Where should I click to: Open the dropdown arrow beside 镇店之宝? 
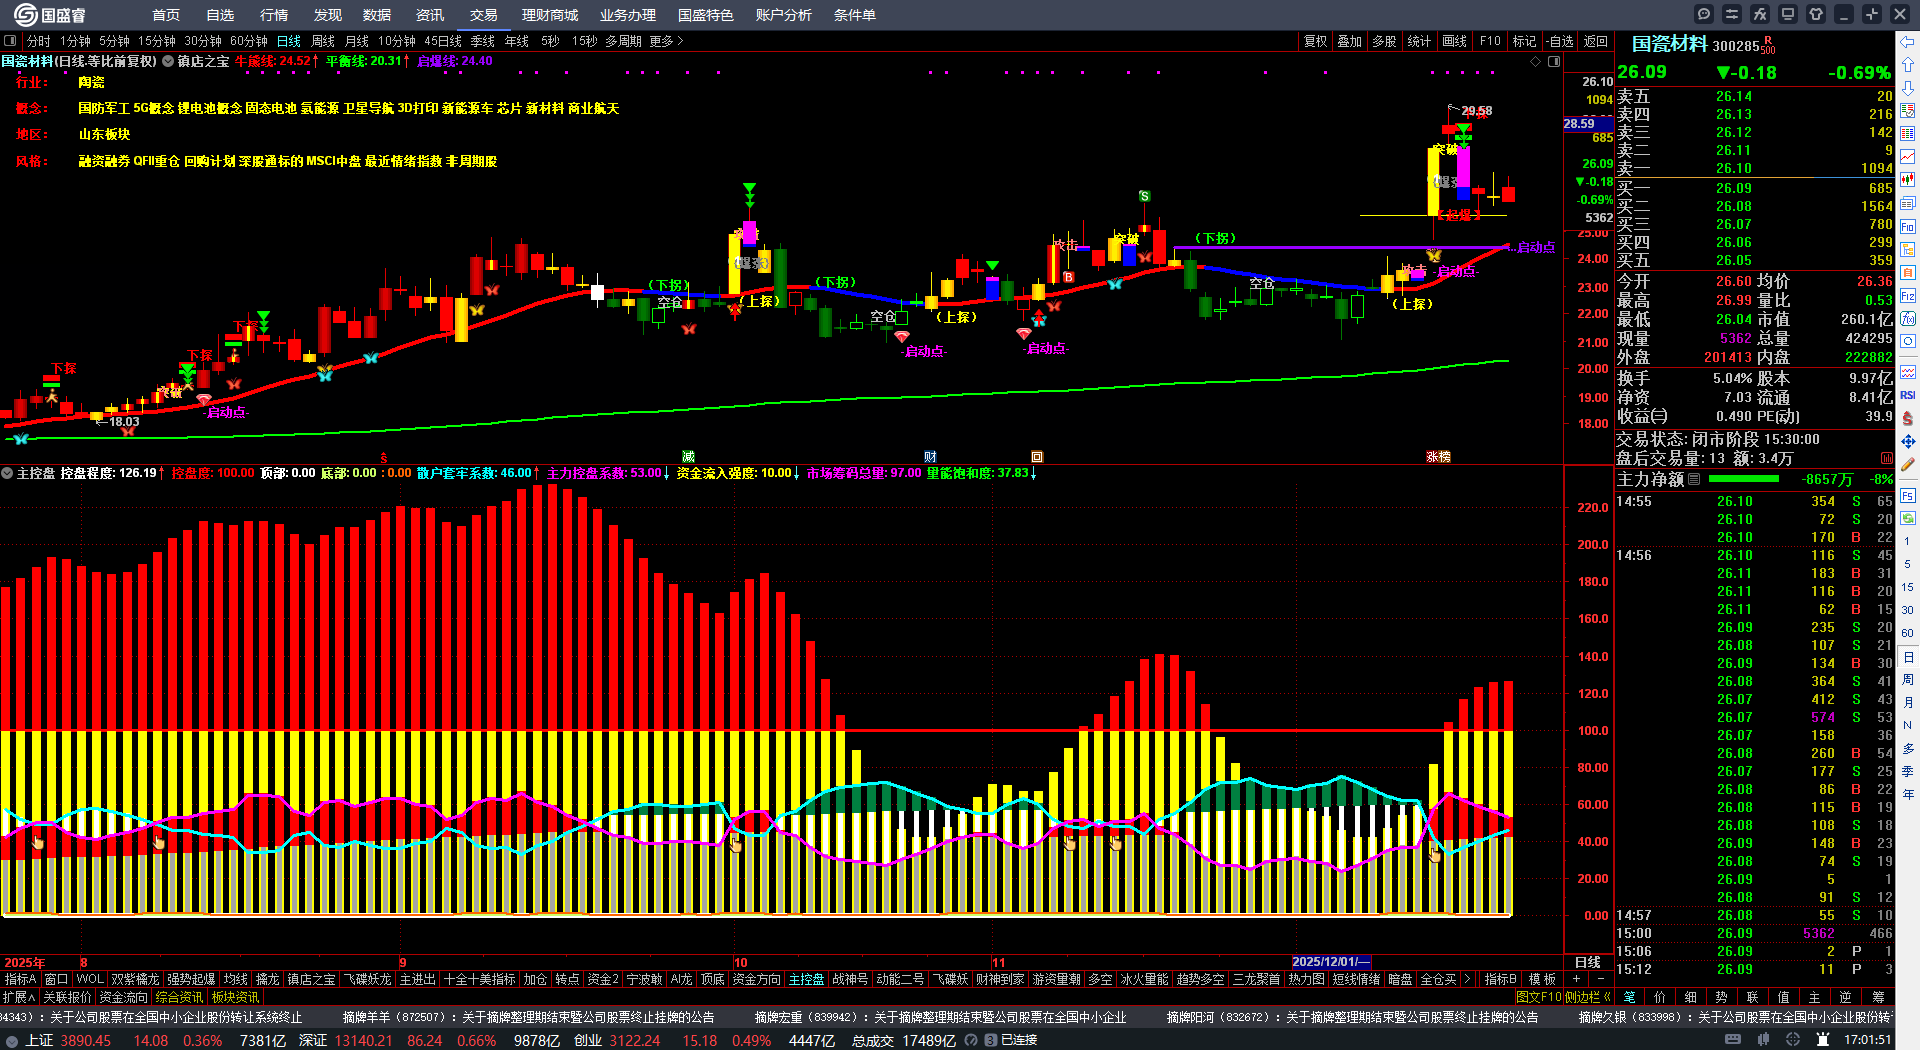(x=168, y=61)
